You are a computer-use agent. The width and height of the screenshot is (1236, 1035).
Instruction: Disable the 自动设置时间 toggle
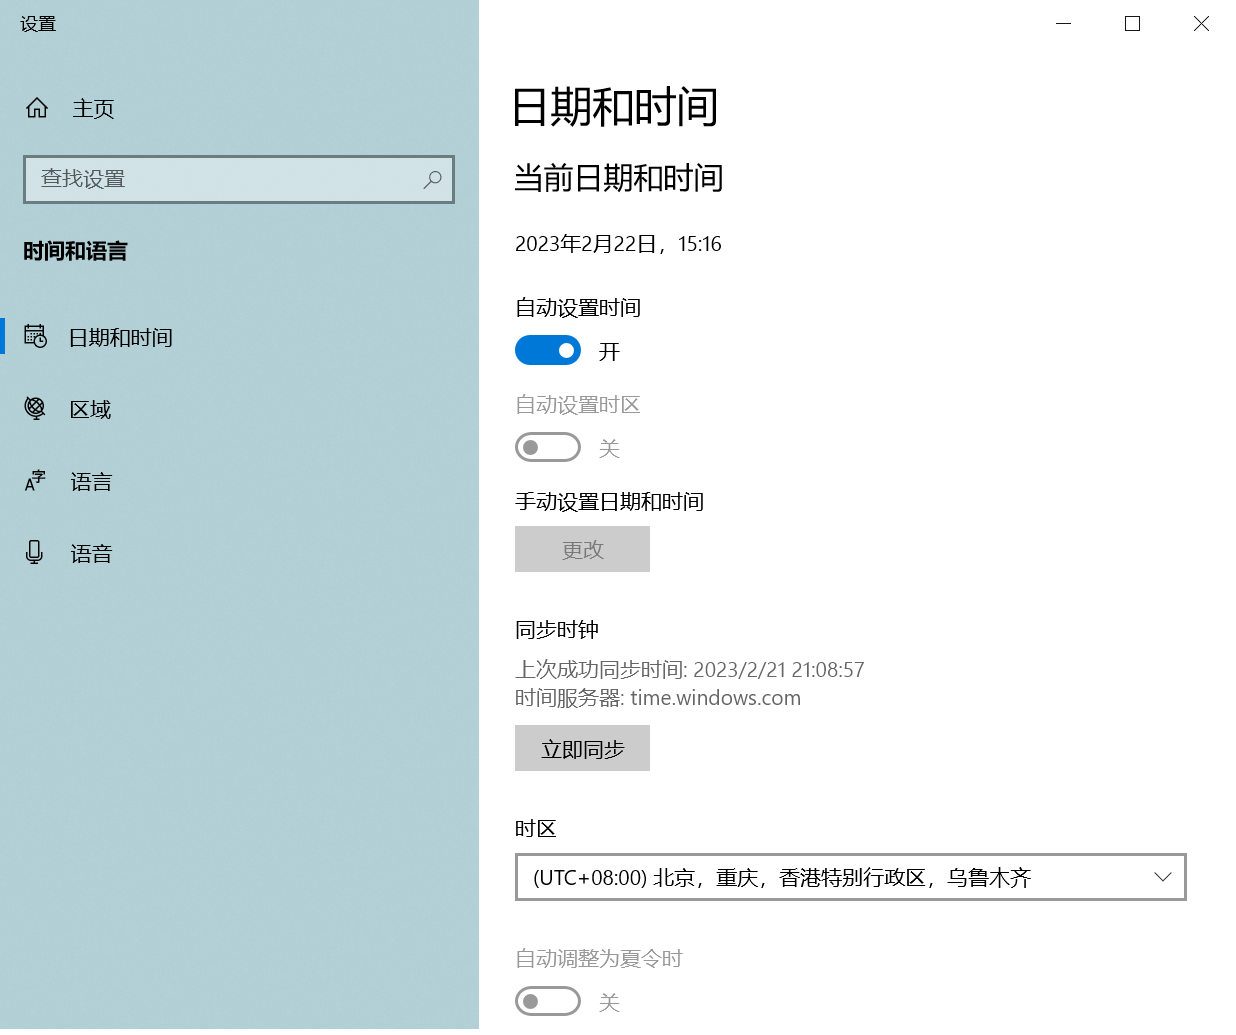click(548, 350)
